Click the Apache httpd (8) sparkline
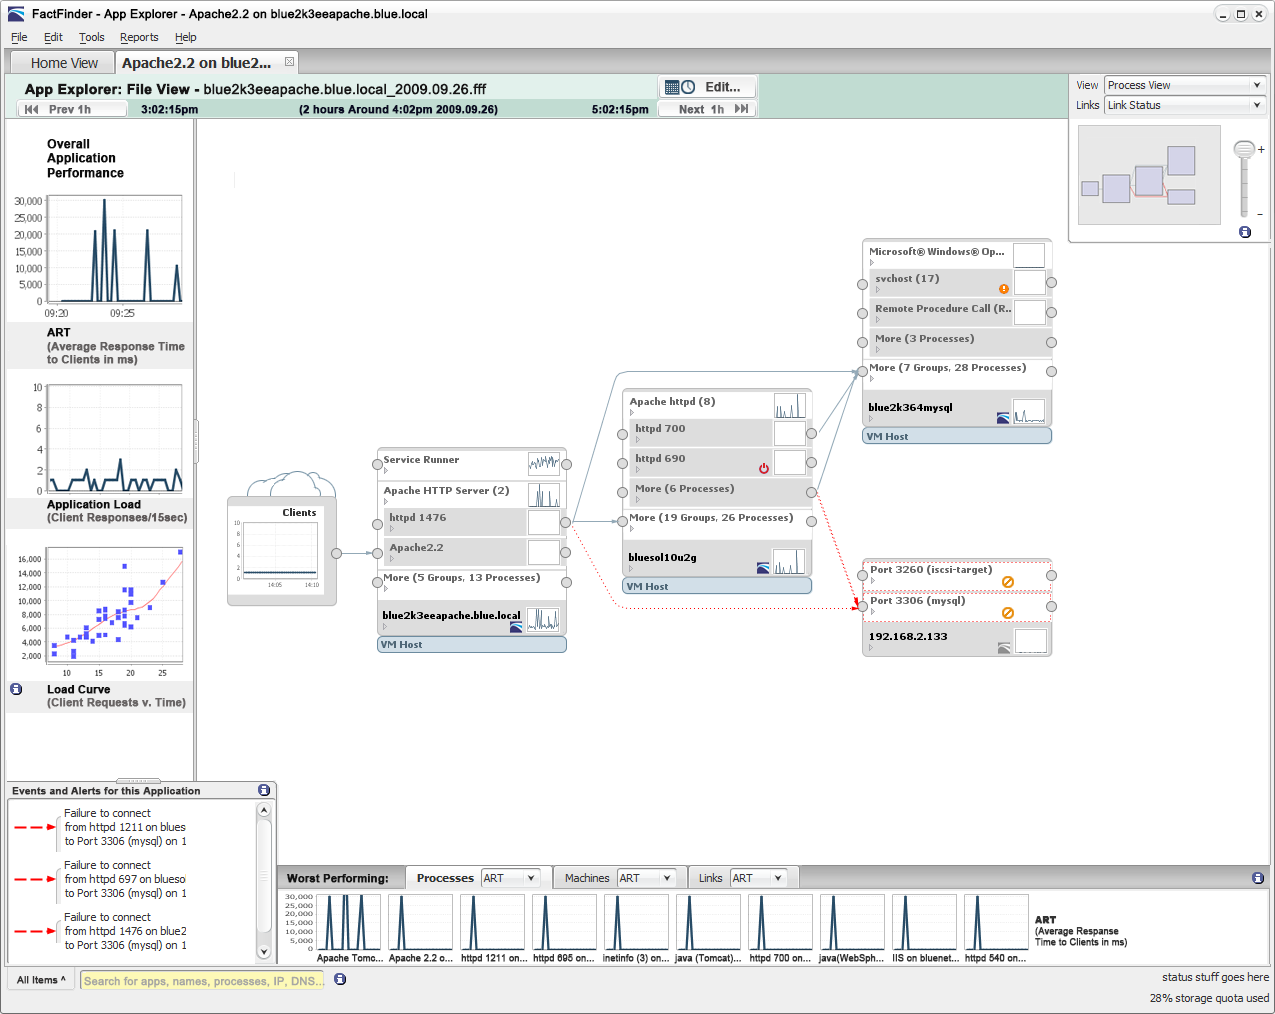The width and height of the screenshot is (1275, 1014). 790,405
